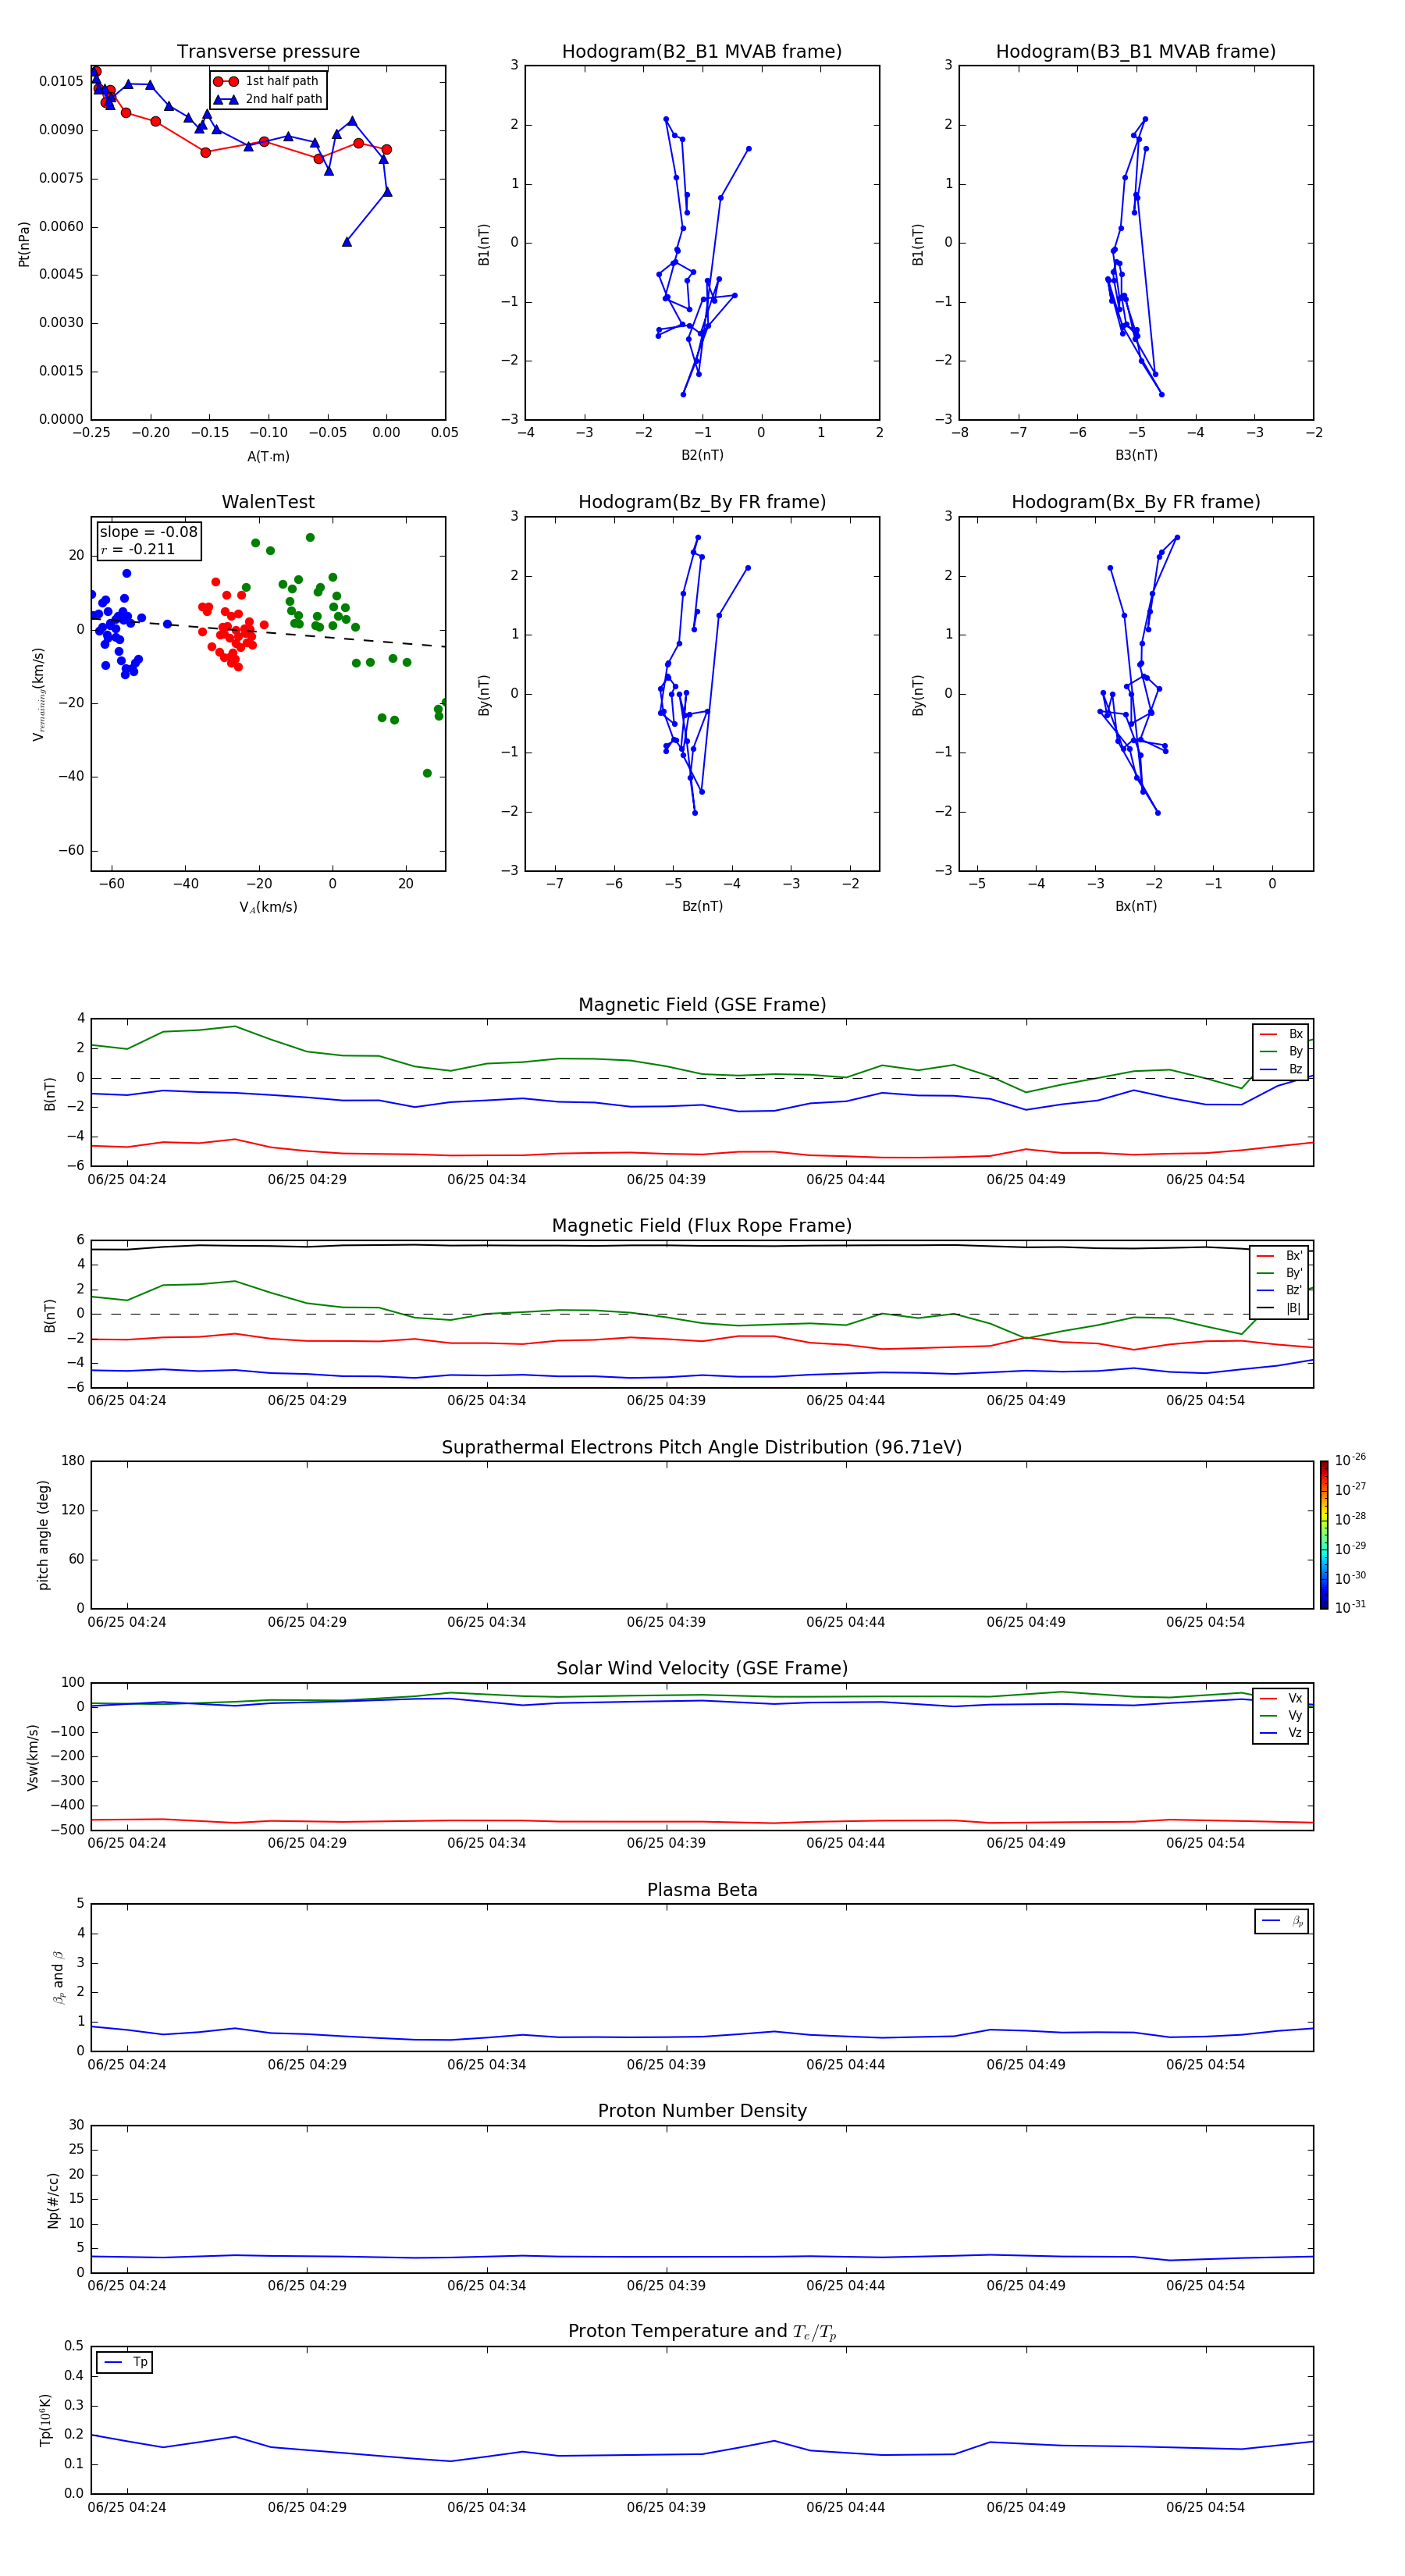Screen dimensions: 1405x2576
Task: Click the Bx legend entry in GSE panel
Action: click(1281, 1034)
